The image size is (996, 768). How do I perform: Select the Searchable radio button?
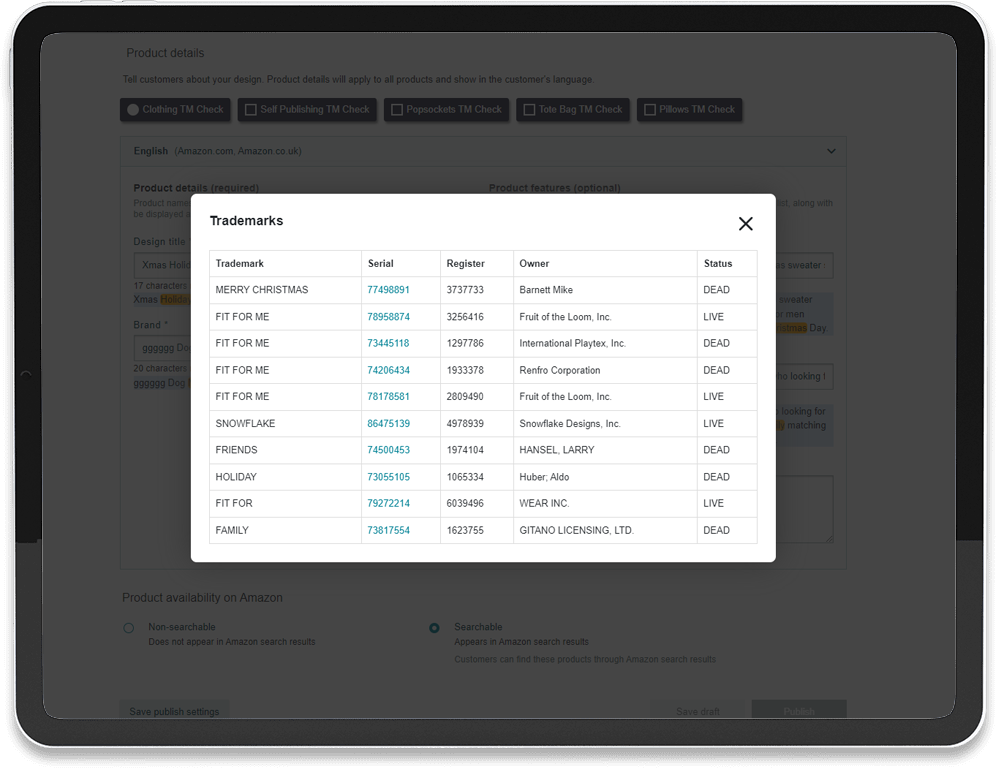click(x=434, y=628)
